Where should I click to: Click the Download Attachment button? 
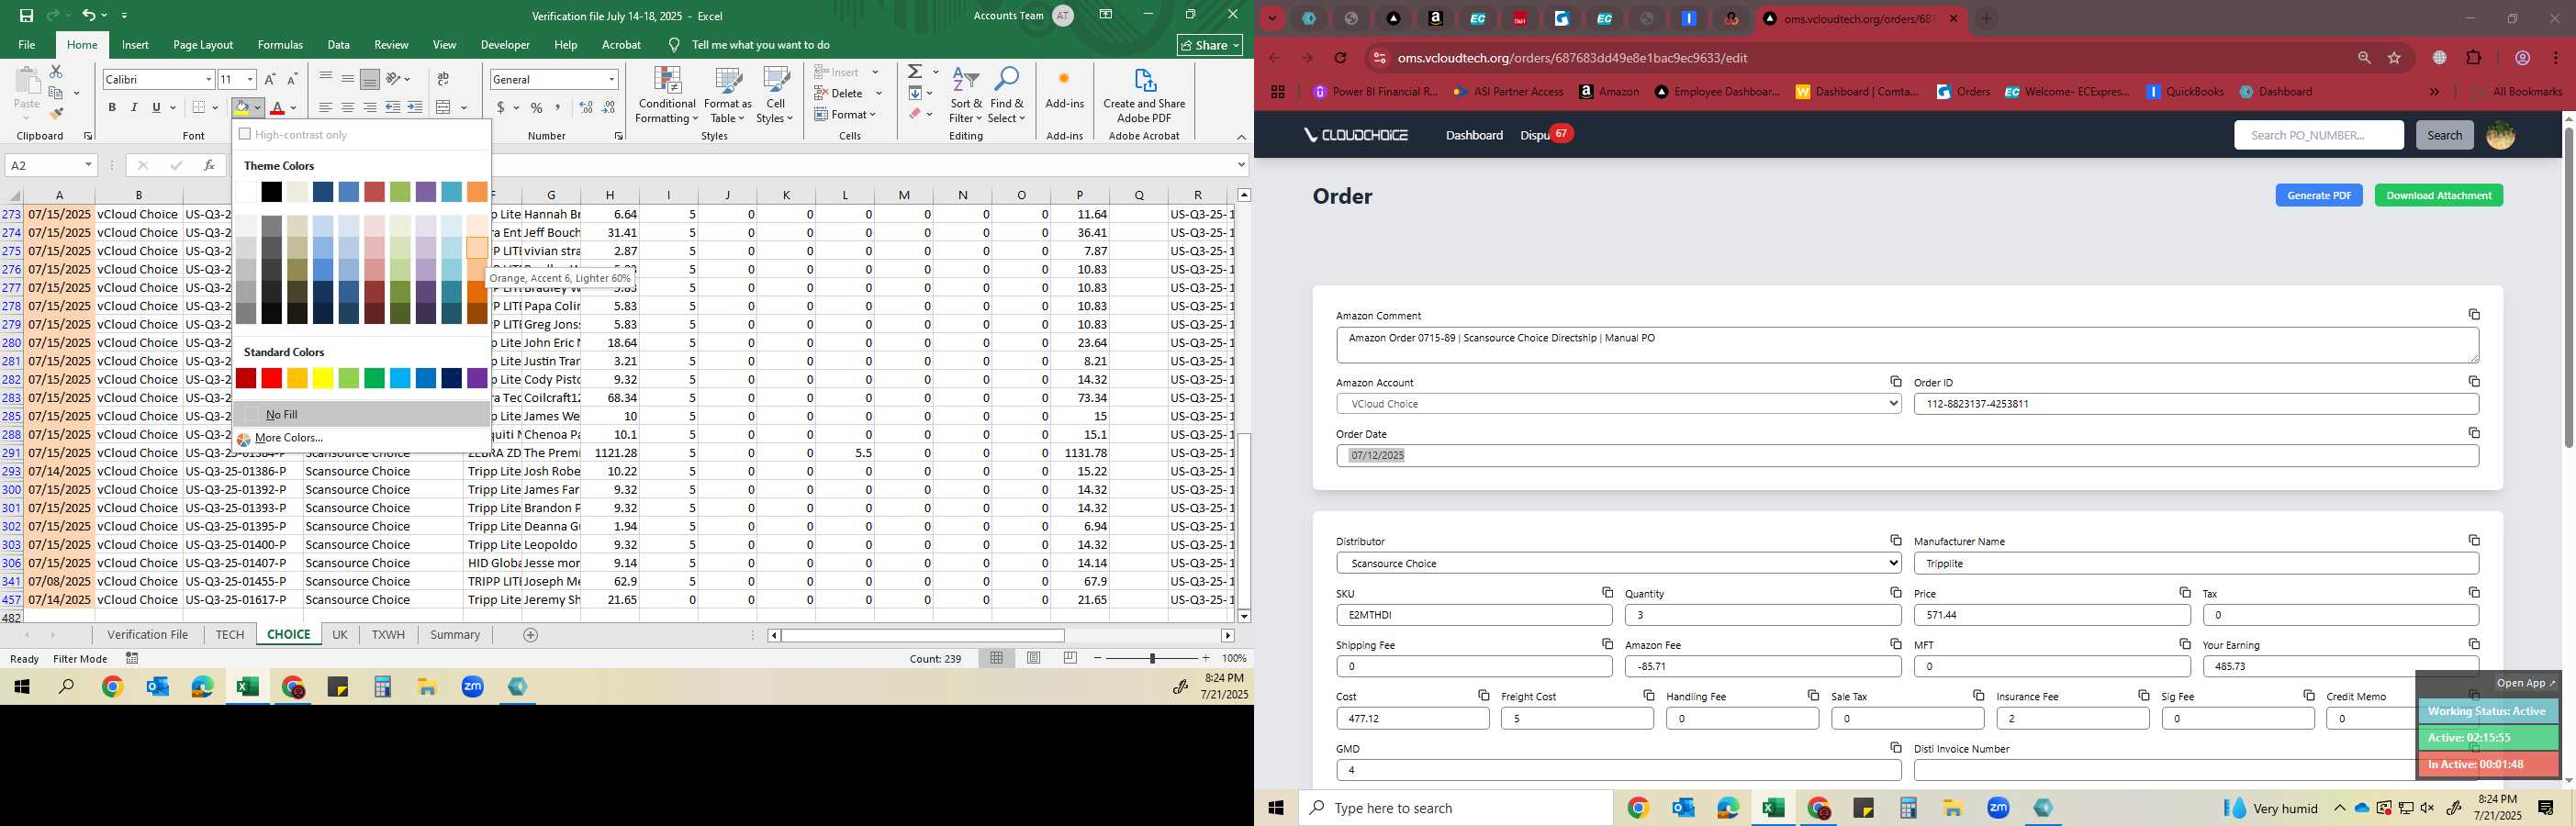click(x=2438, y=196)
